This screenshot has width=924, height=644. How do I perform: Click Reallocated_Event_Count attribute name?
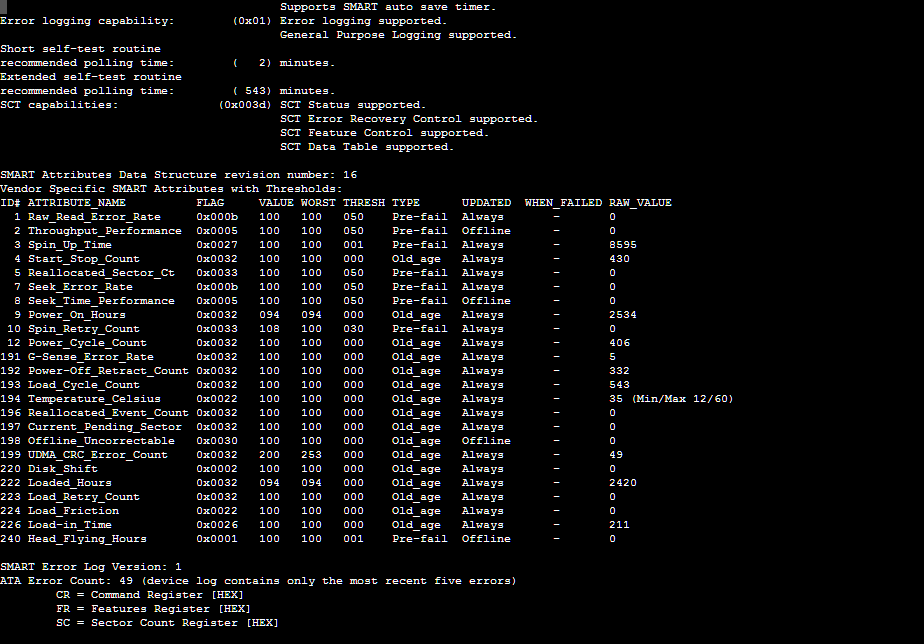(x=108, y=413)
